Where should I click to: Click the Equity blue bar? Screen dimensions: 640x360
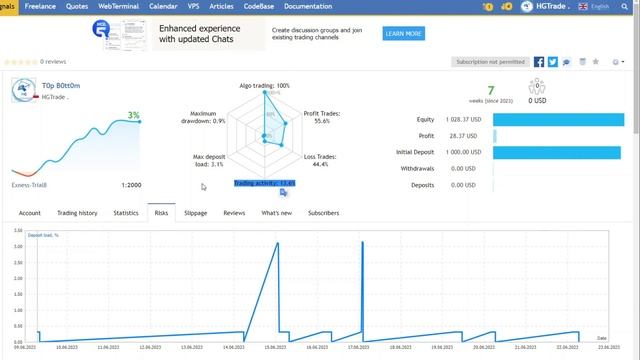tap(558, 120)
